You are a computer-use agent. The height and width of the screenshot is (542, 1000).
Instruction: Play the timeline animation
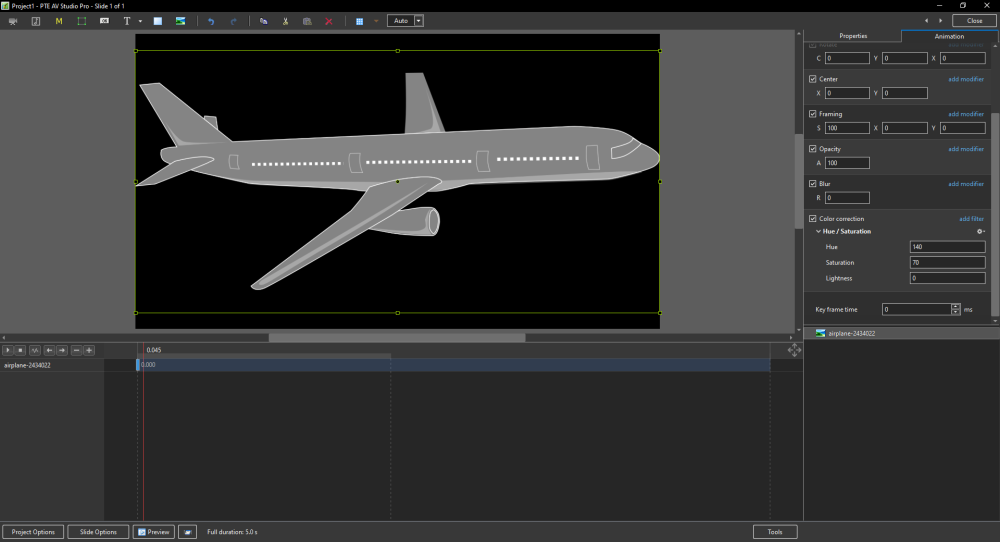point(8,350)
